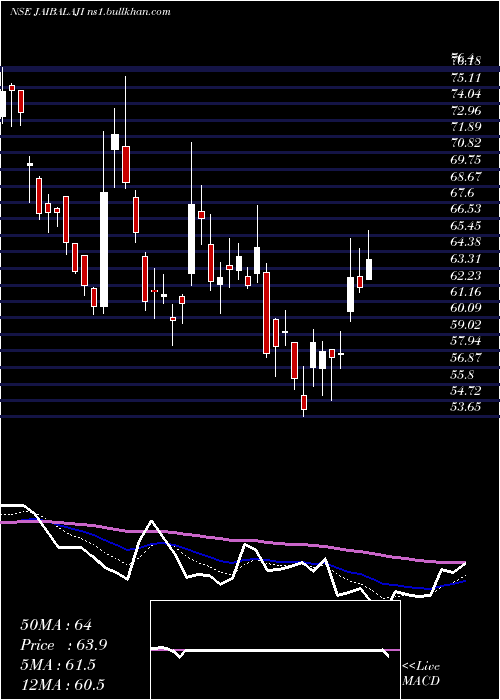Open the Live MACD inset chart

tap(275, 650)
